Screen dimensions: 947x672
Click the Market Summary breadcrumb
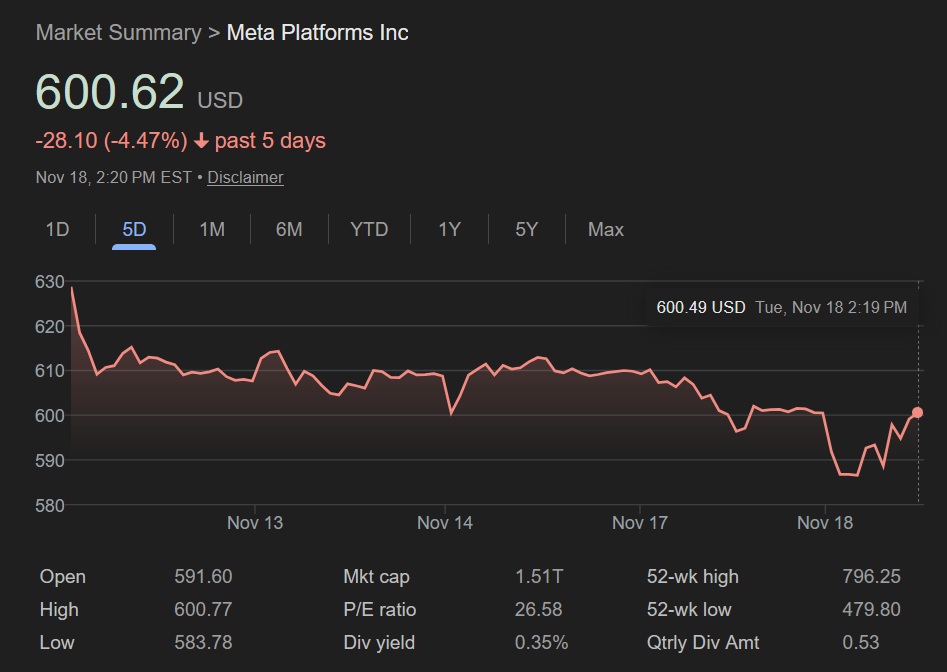118,33
